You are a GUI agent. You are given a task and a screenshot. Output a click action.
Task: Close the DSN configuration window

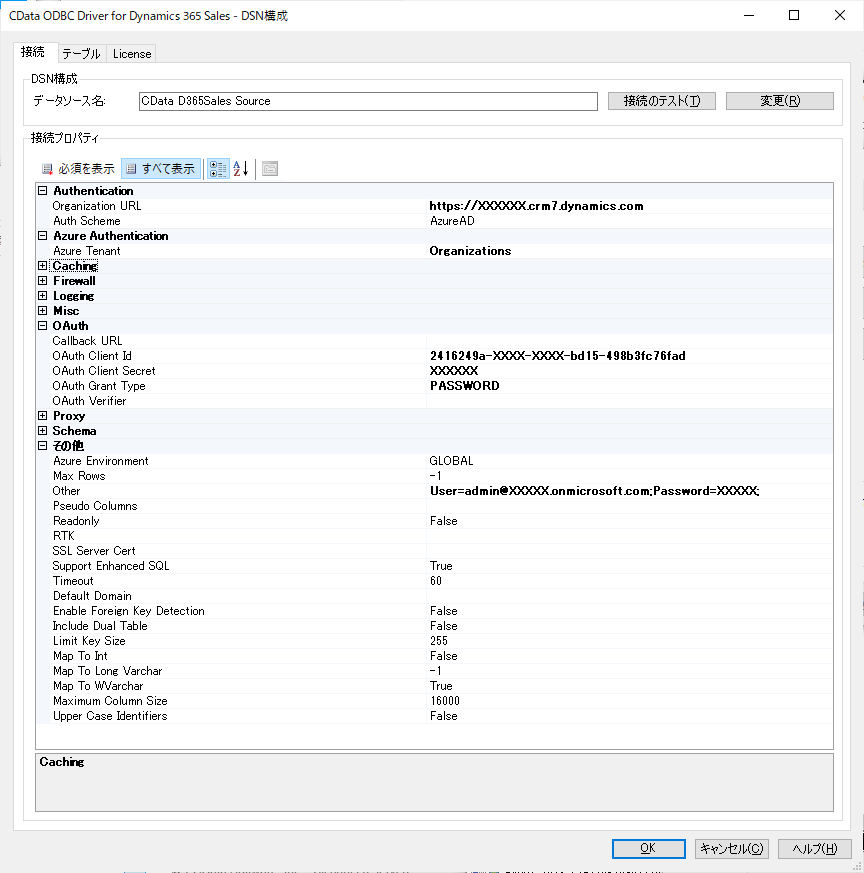click(x=840, y=15)
